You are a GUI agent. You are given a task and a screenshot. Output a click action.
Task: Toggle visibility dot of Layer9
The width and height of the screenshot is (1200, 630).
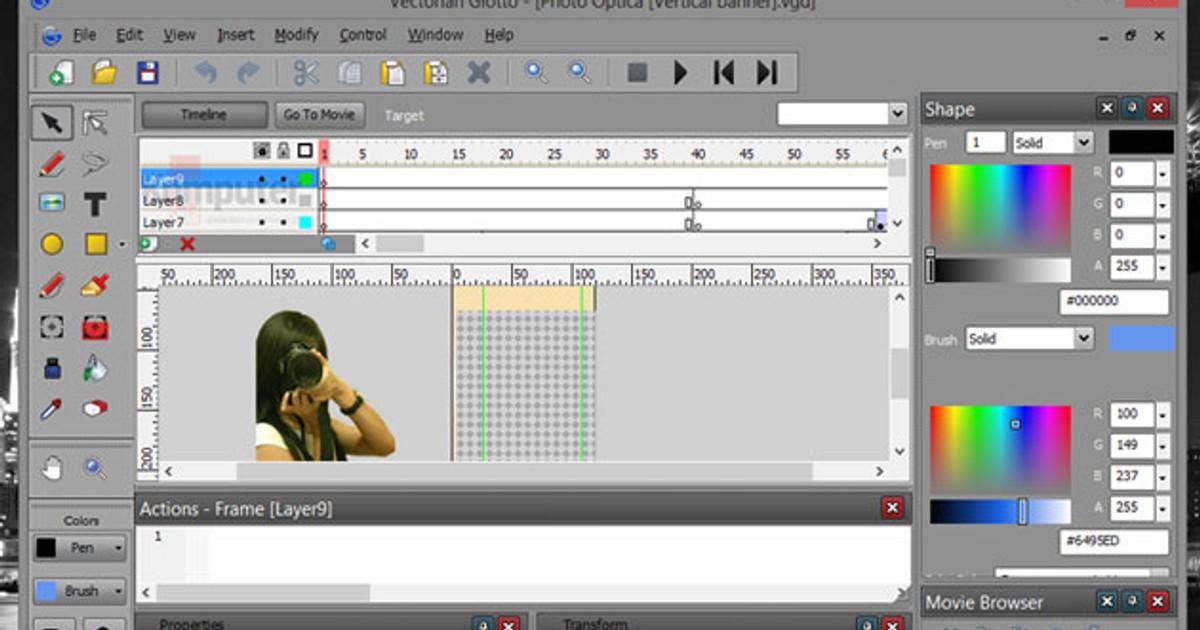point(262,179)
